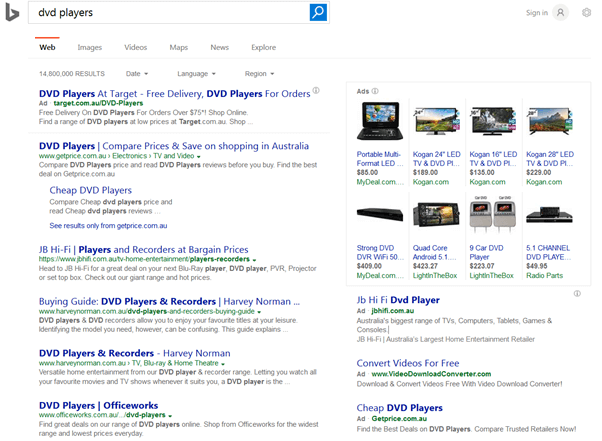Open Buying Guide DVD Players Harvey Norman result

coord(169,301)
